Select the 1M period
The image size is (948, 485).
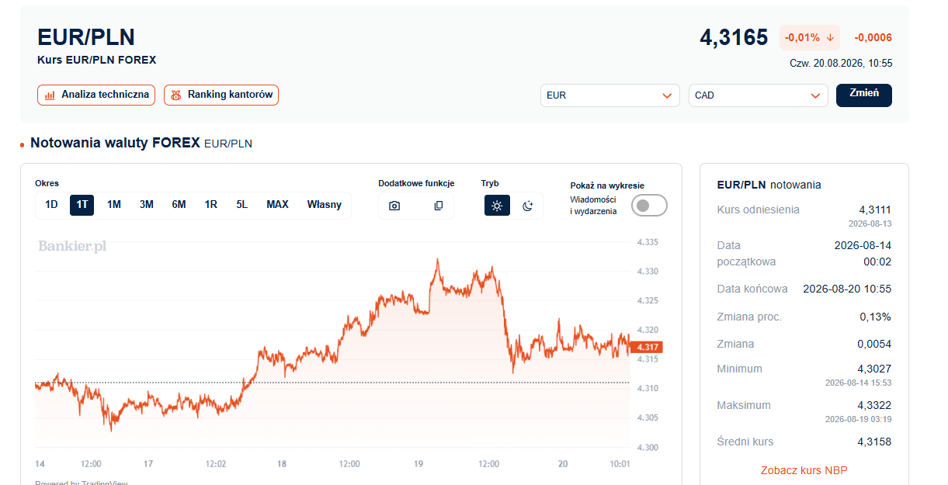[114, 204]
